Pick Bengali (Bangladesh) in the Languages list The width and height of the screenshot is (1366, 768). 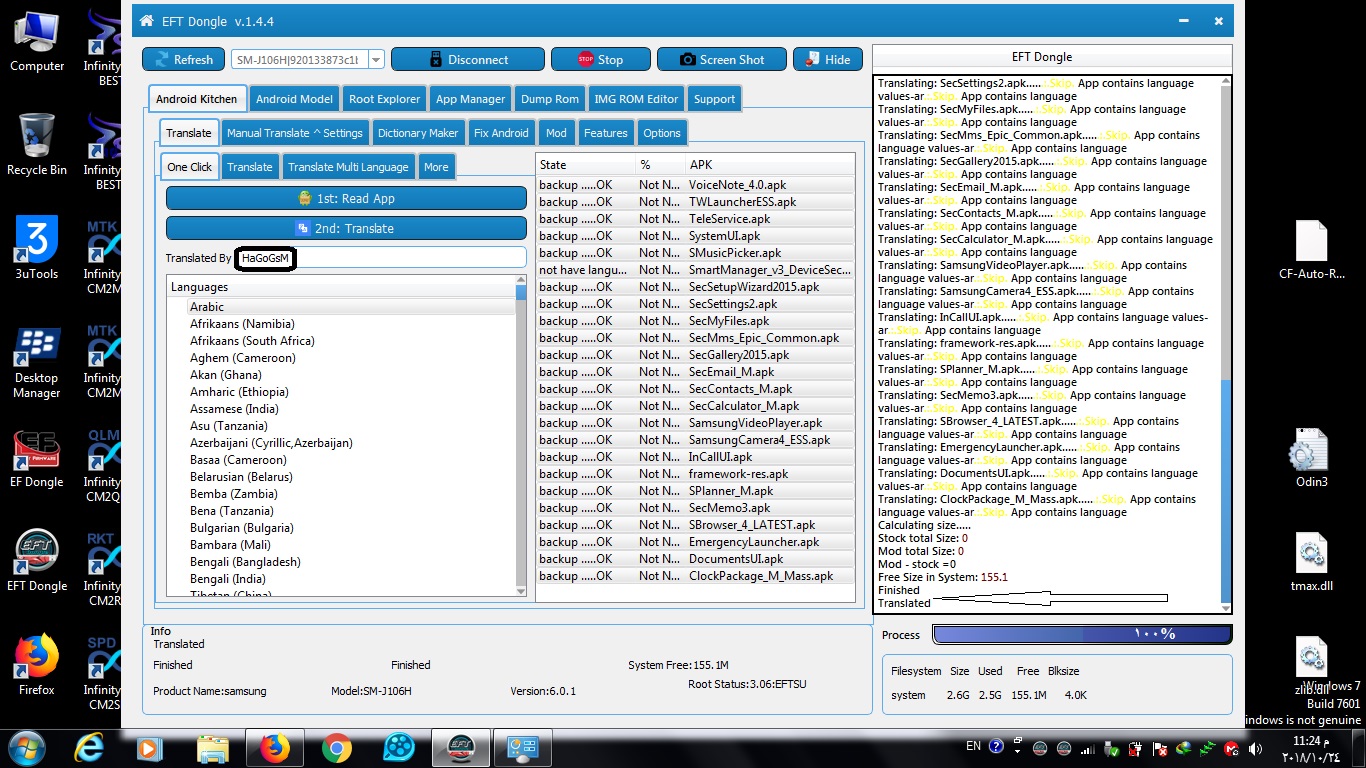pyautogui.click(x=245, y=562)
